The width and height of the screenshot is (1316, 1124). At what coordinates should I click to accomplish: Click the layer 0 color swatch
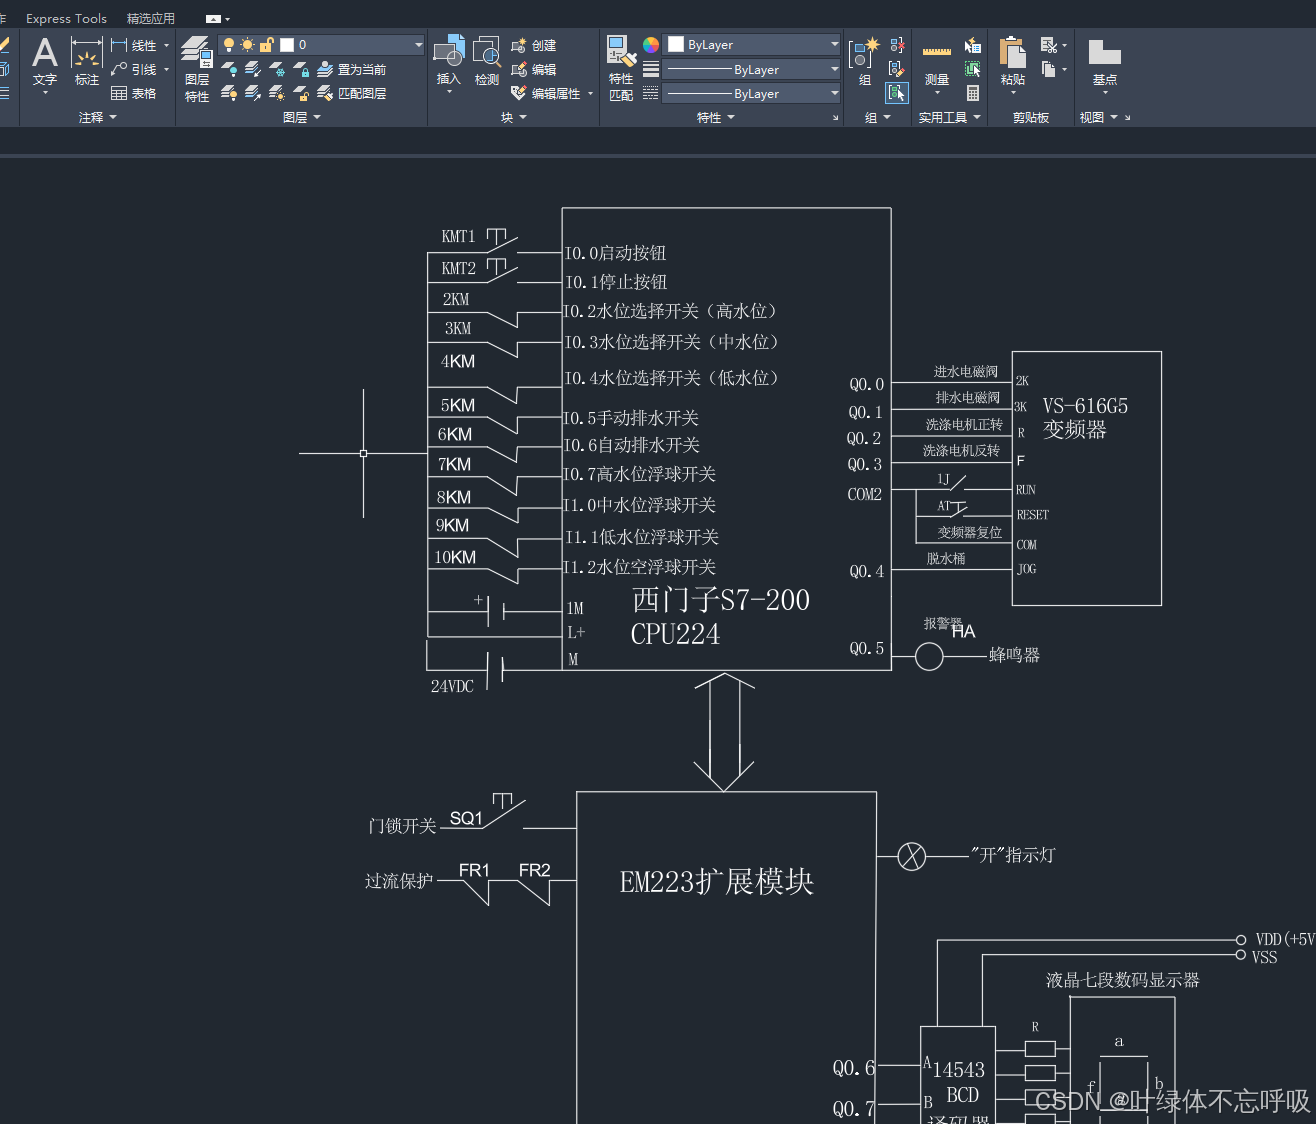coord(287,45)
